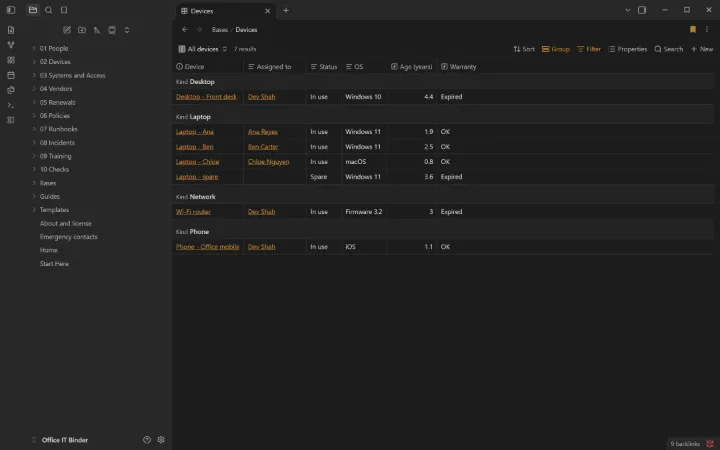Open the All devices view dropdown
The height and width of the screenshot is (450, 720).
point(202,49)
